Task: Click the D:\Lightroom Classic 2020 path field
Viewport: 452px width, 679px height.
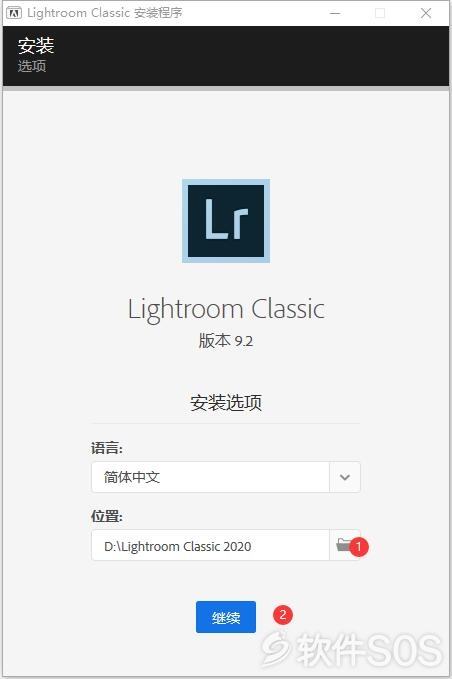Action: 210,545
